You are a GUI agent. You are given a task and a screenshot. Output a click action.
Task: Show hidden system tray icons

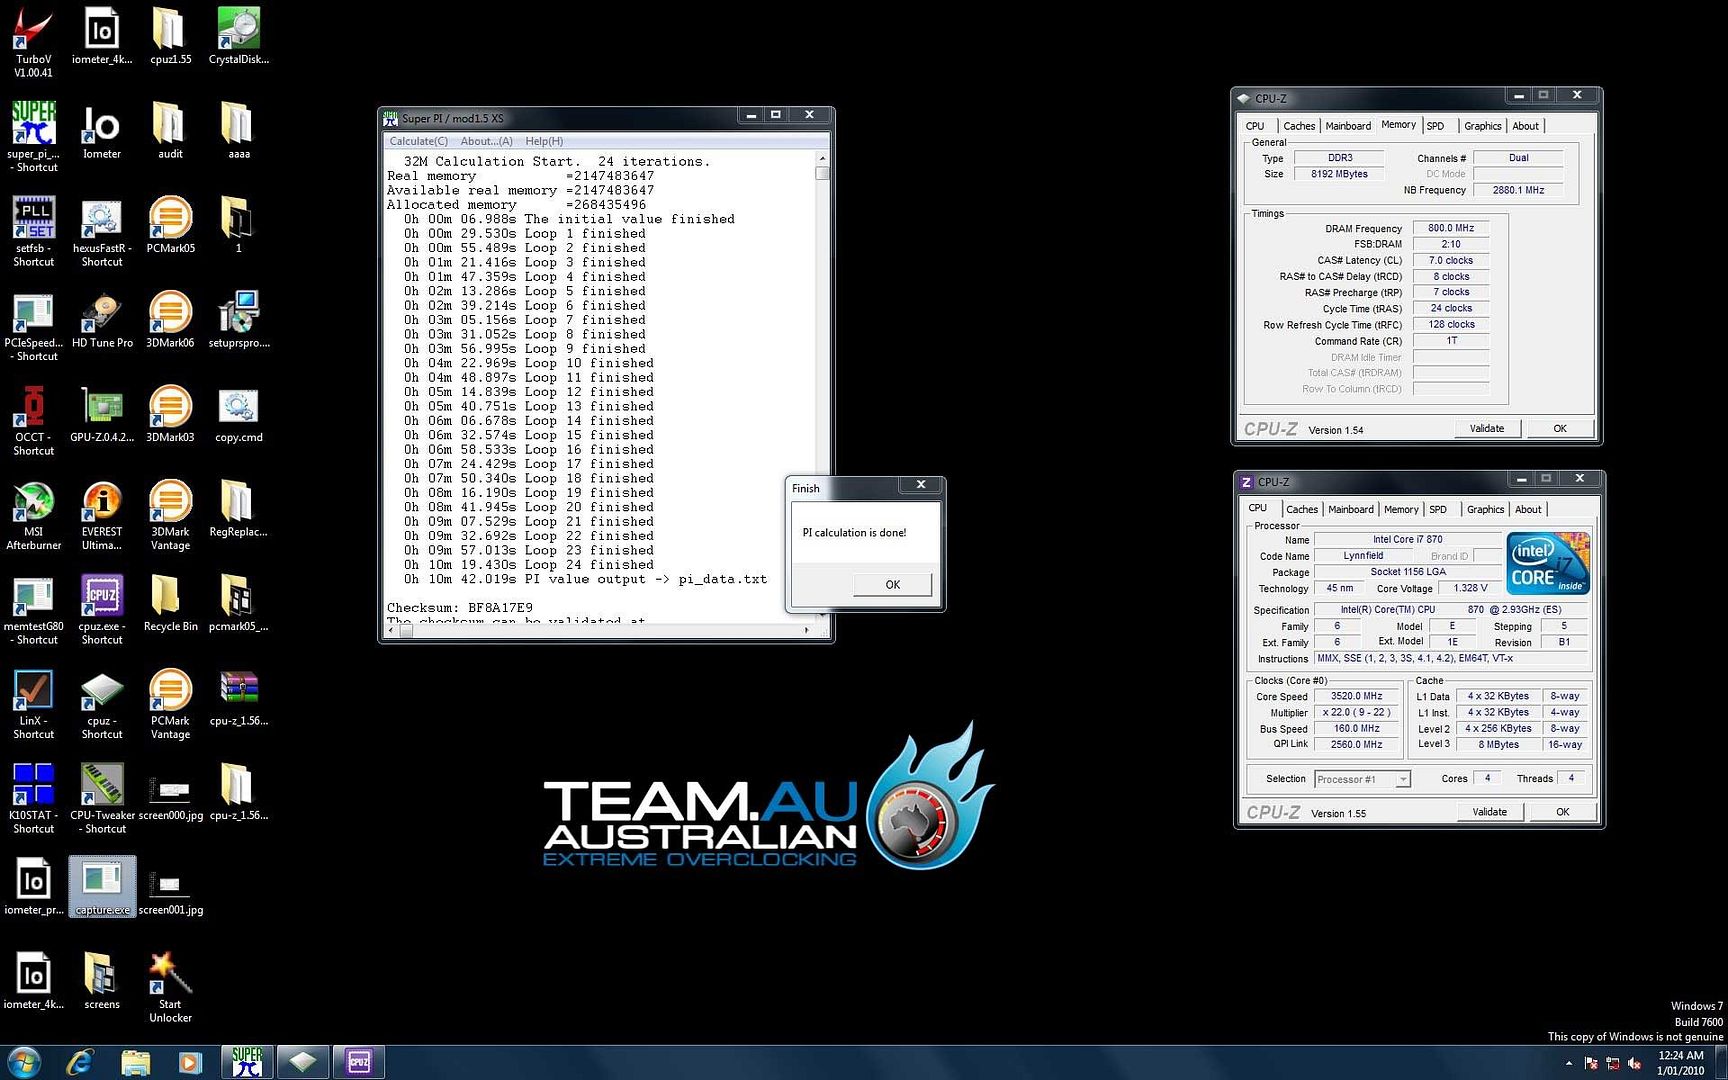click(1568, 1063)
